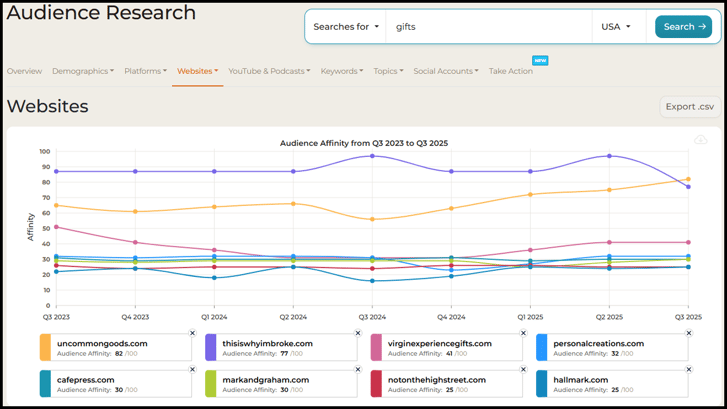The height and width of the screenshot is (409, 727).
Task: Expand the Demographics menu
Action: [82, 71]
